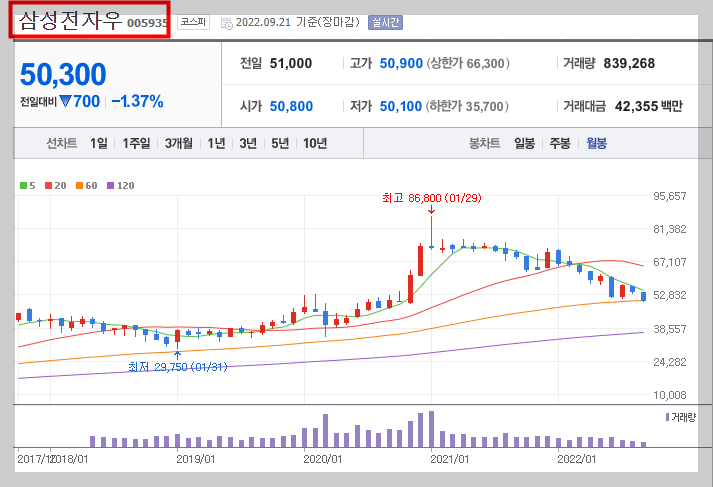Click the -1.37% change value
This screenshot has height=487, width=713.
pyautogui.click(x=137, y=101)
